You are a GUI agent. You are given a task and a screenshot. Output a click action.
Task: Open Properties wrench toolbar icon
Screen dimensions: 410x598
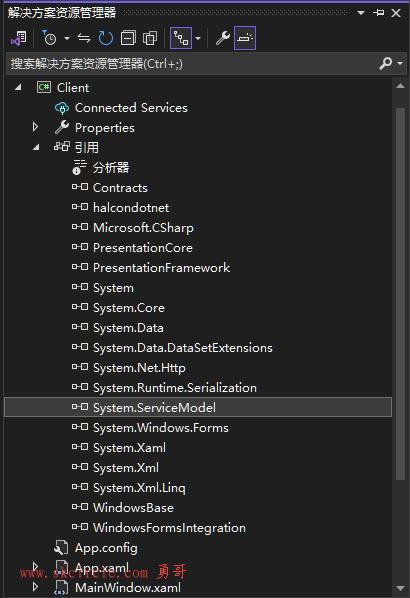pos(223,38)
